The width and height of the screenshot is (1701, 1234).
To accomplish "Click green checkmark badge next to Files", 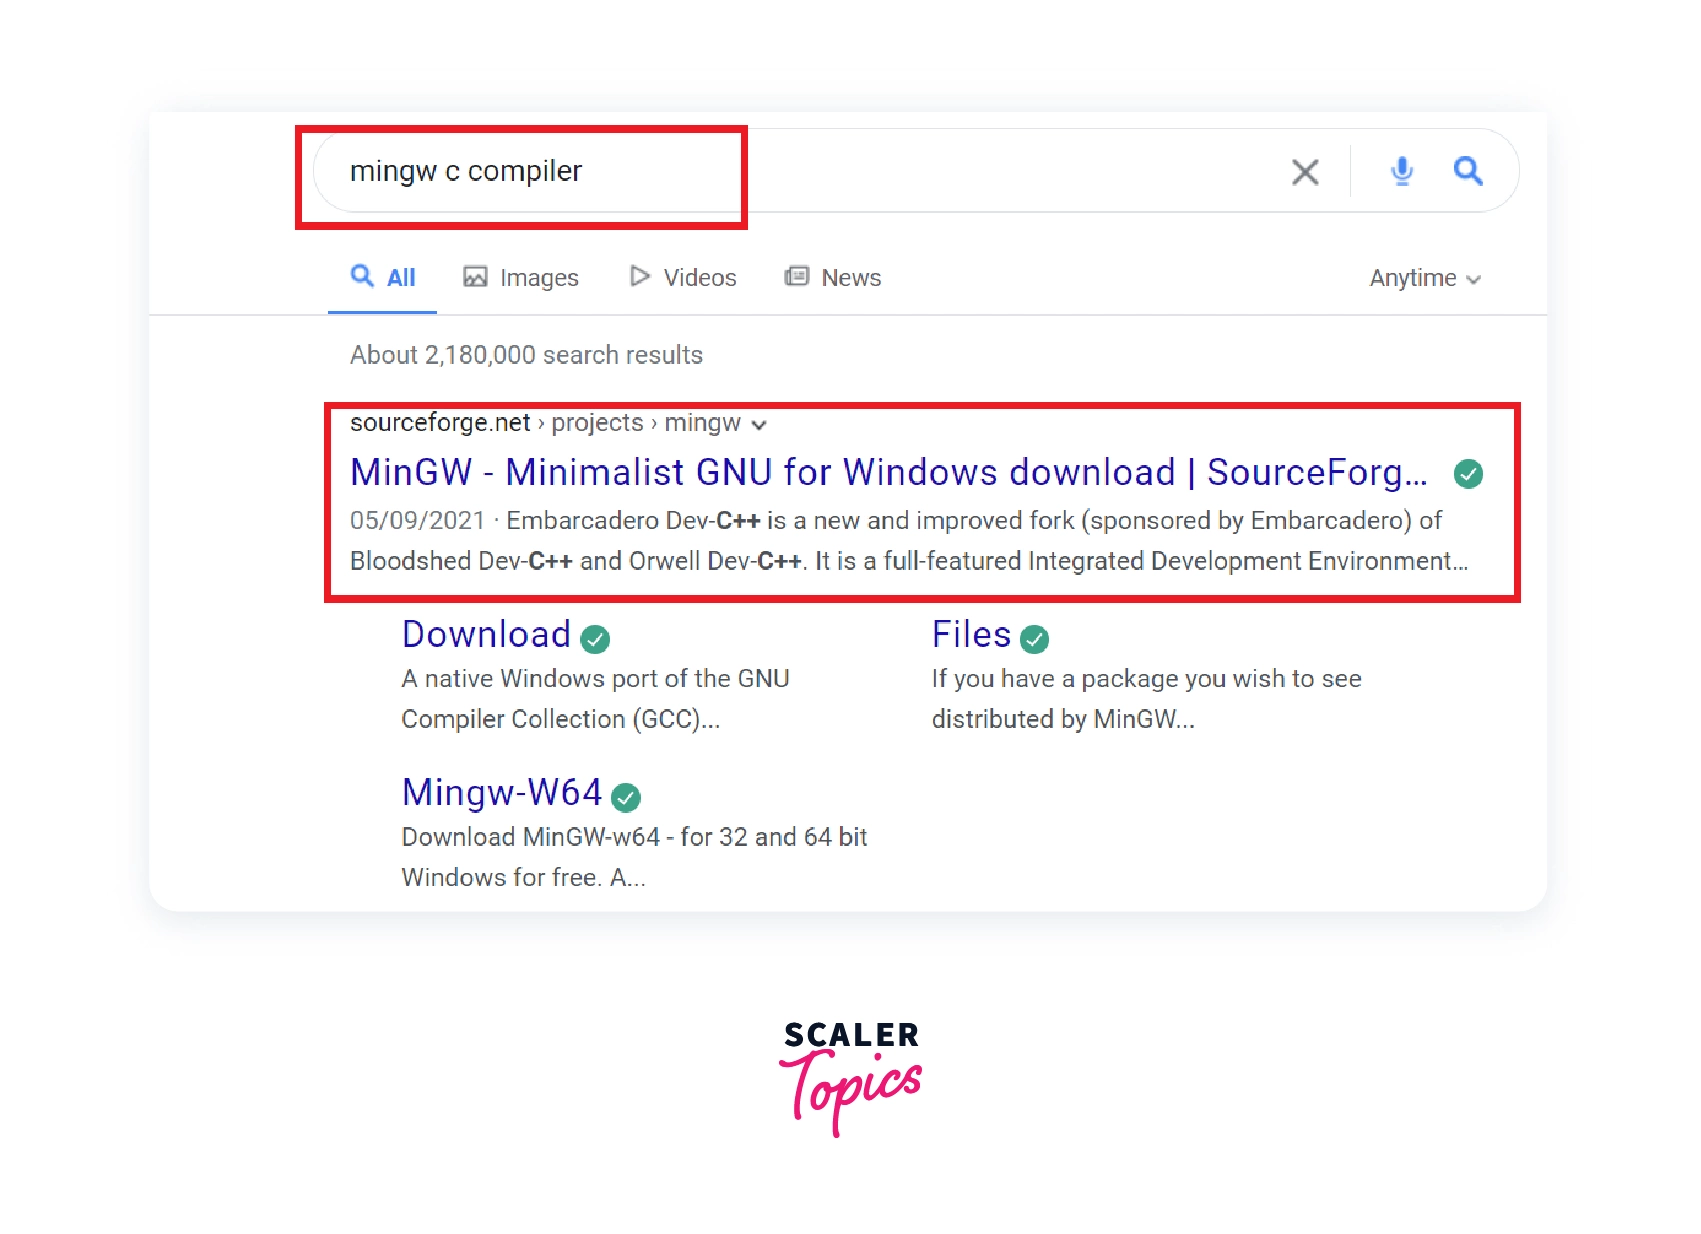I will point(1034,639).
